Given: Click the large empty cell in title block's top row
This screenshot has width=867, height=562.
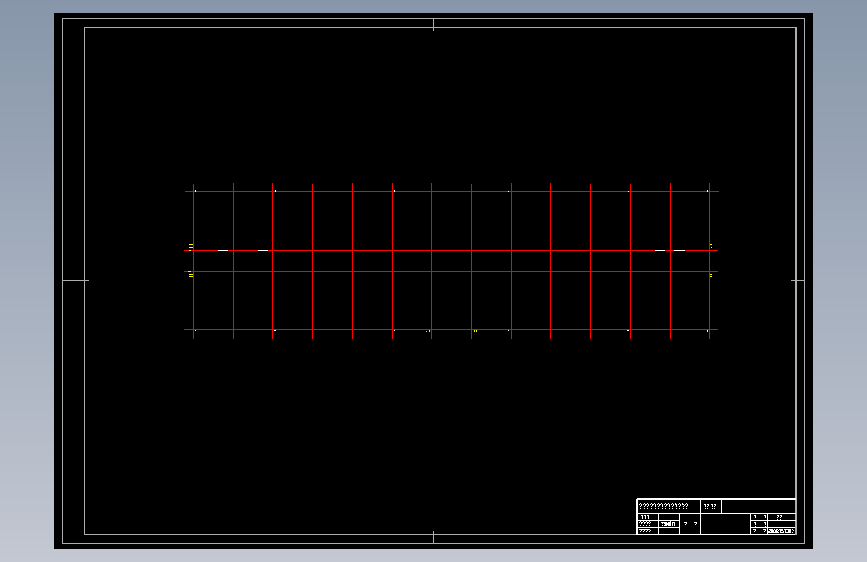Looking at the screenshot, I should point(759,506).
